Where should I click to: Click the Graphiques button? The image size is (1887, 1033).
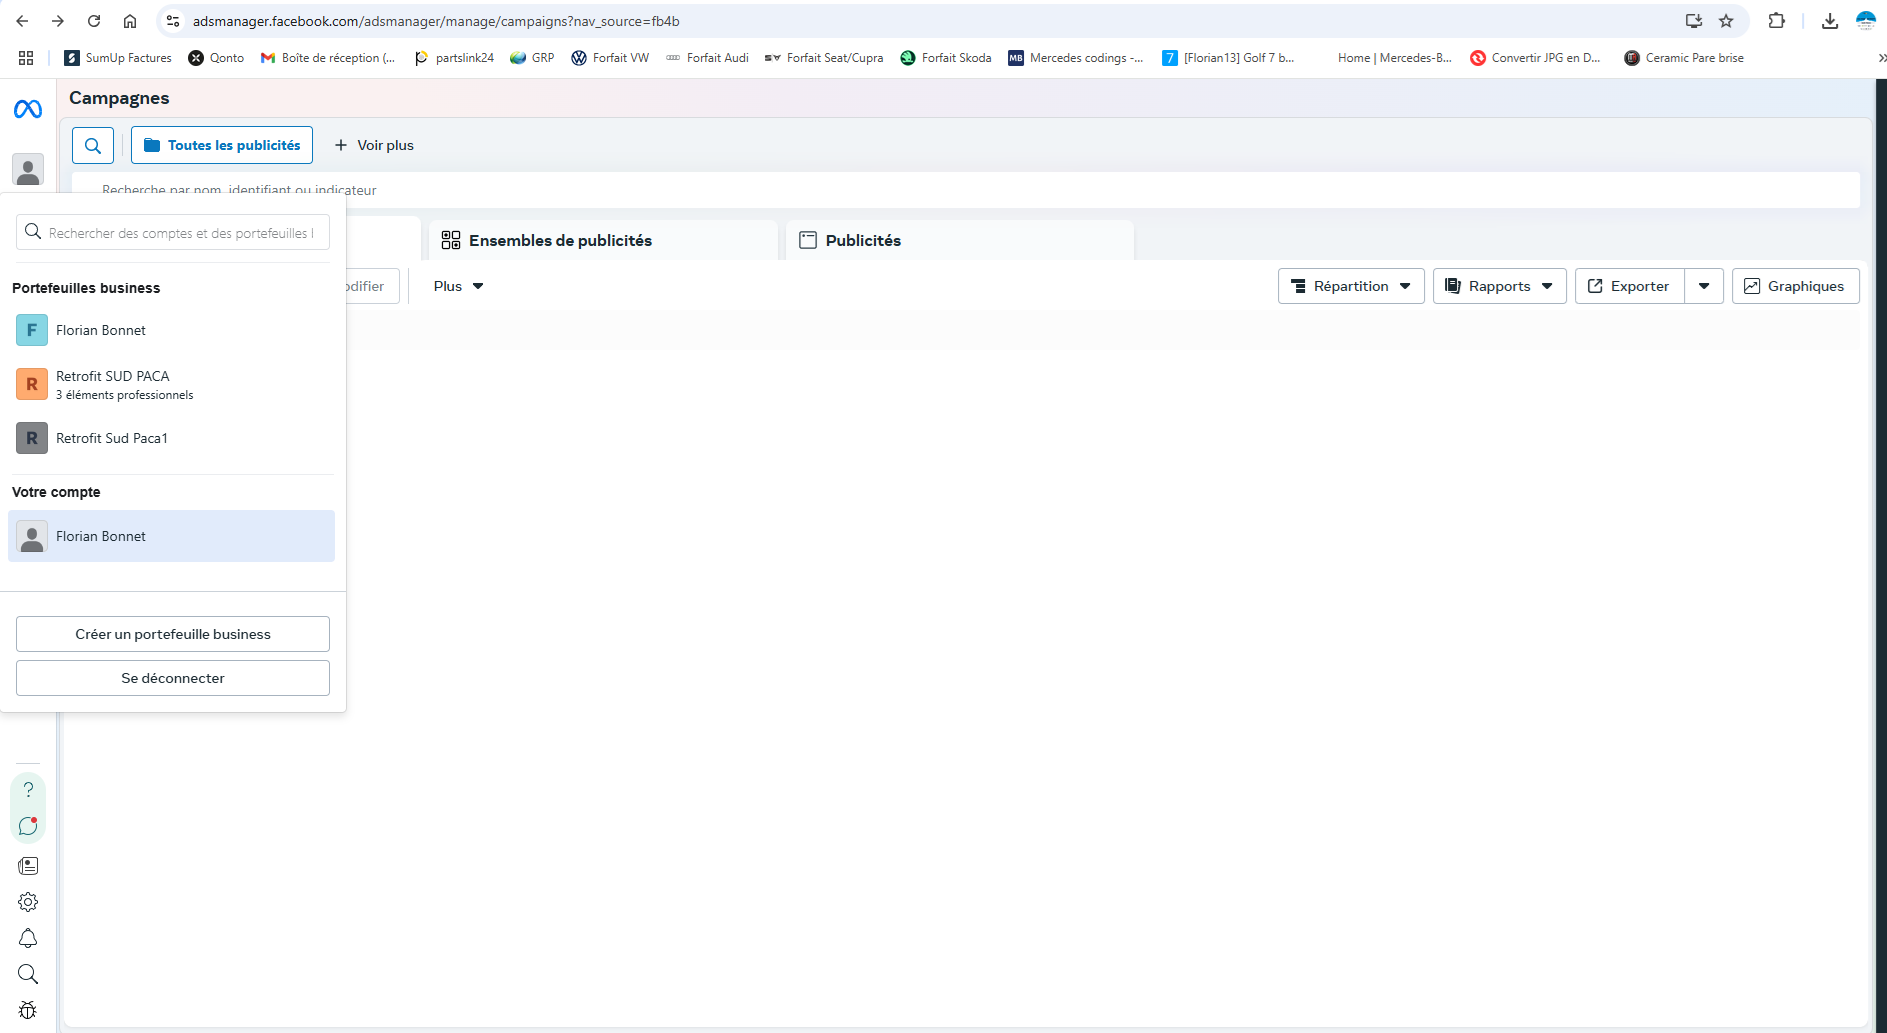[x=1795, y=286]
